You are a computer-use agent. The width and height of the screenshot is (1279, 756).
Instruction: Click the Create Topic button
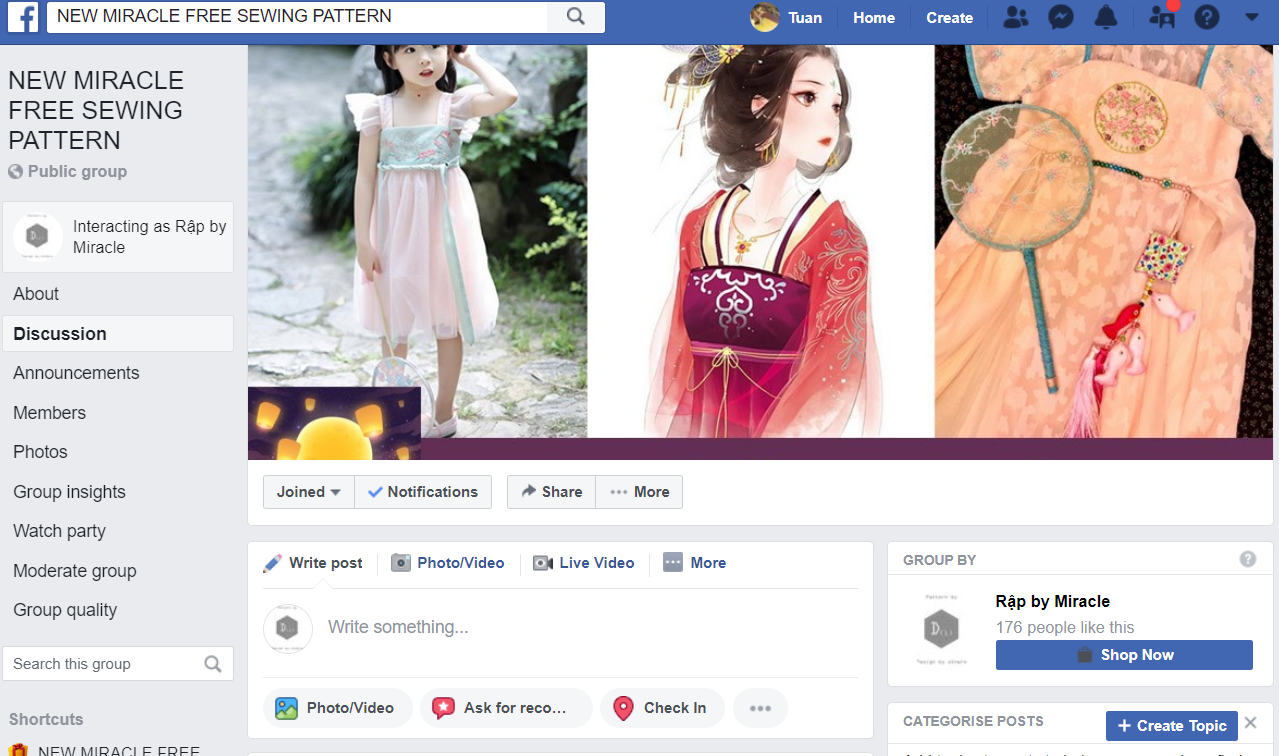[1172, 726]
